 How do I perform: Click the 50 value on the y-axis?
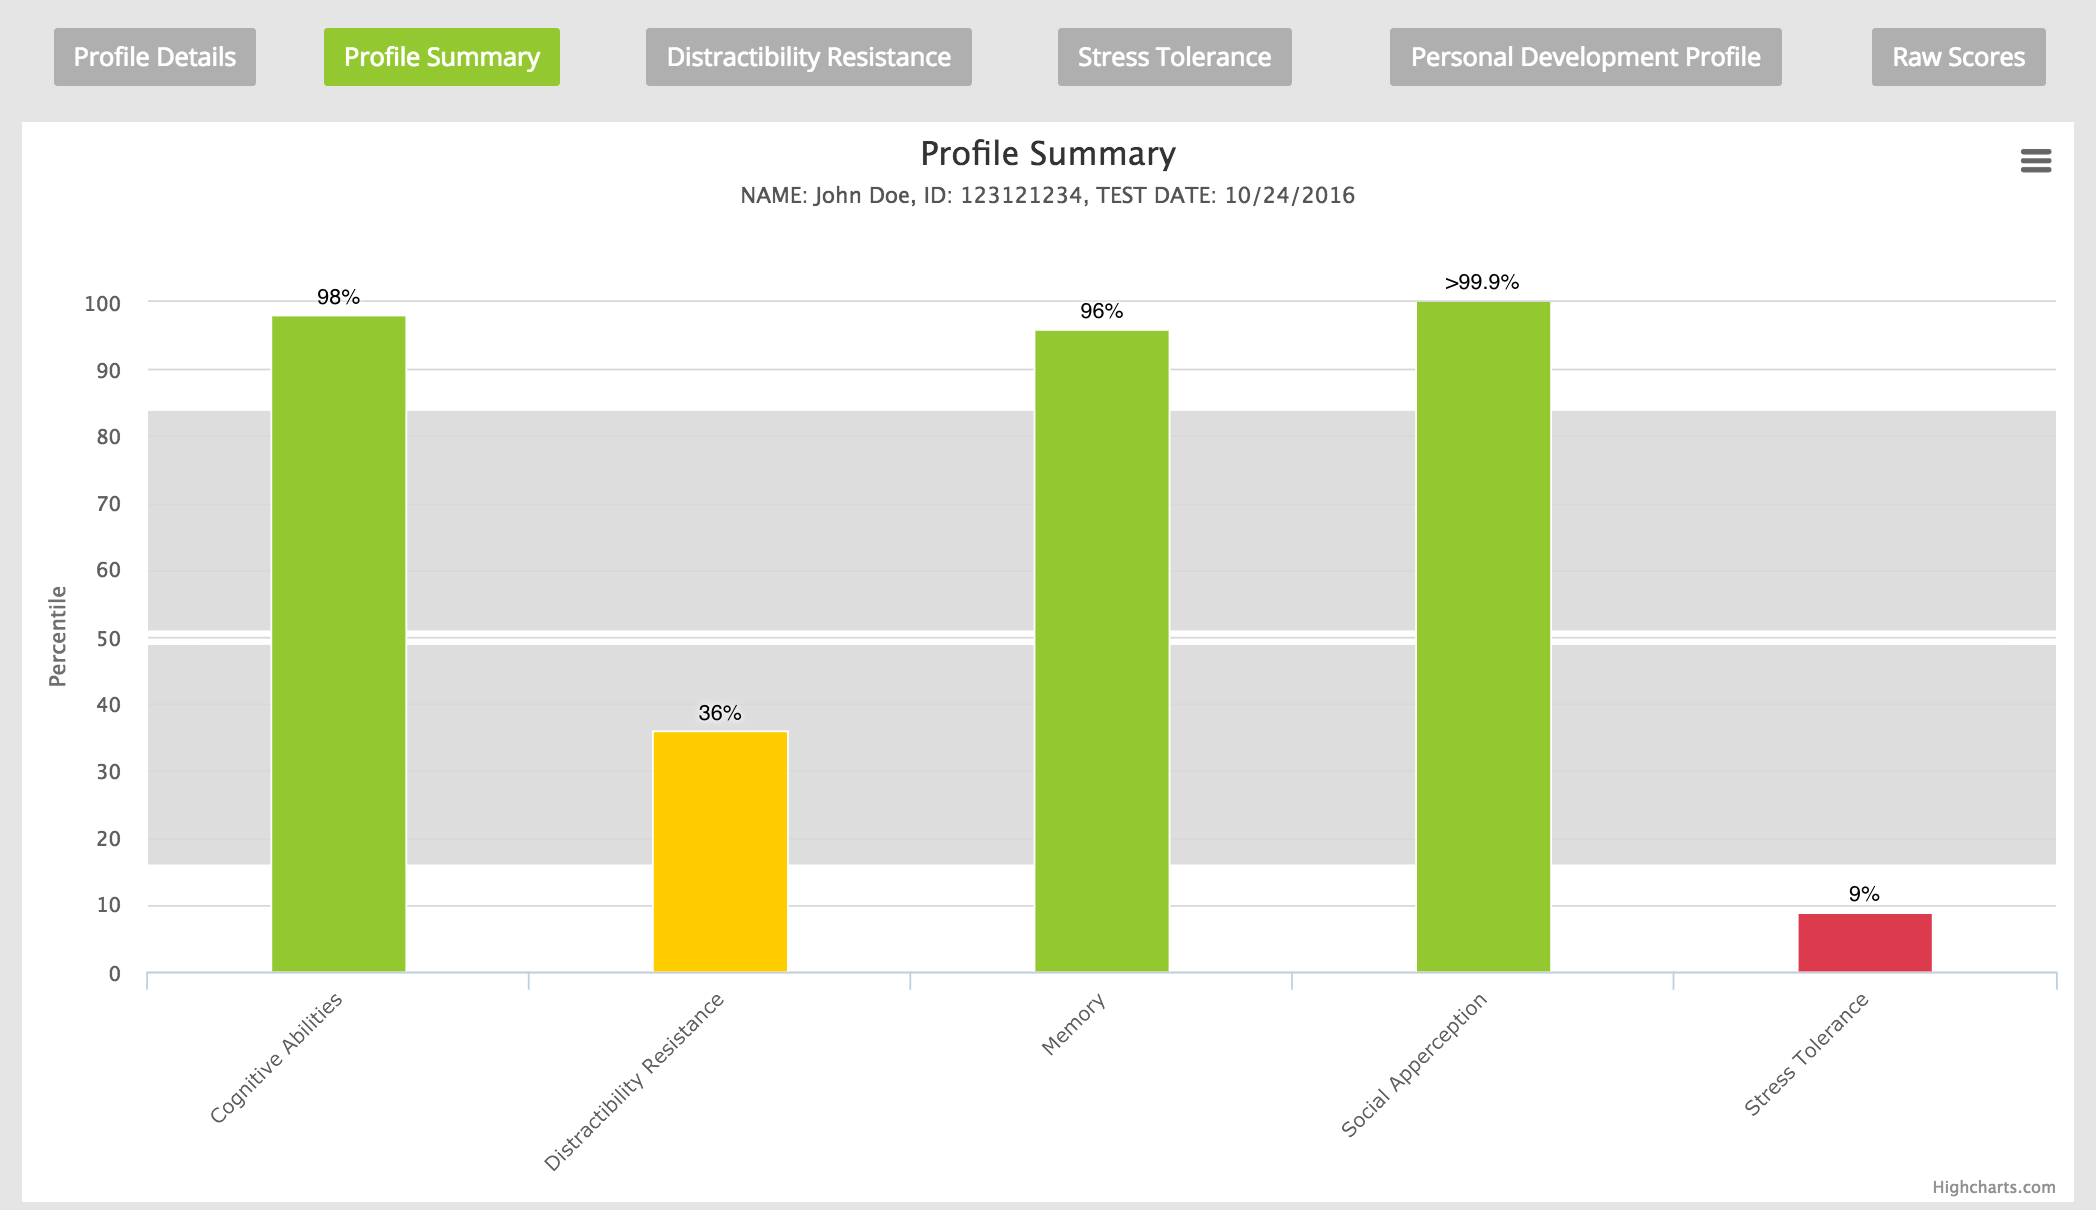tap(108, 638)
